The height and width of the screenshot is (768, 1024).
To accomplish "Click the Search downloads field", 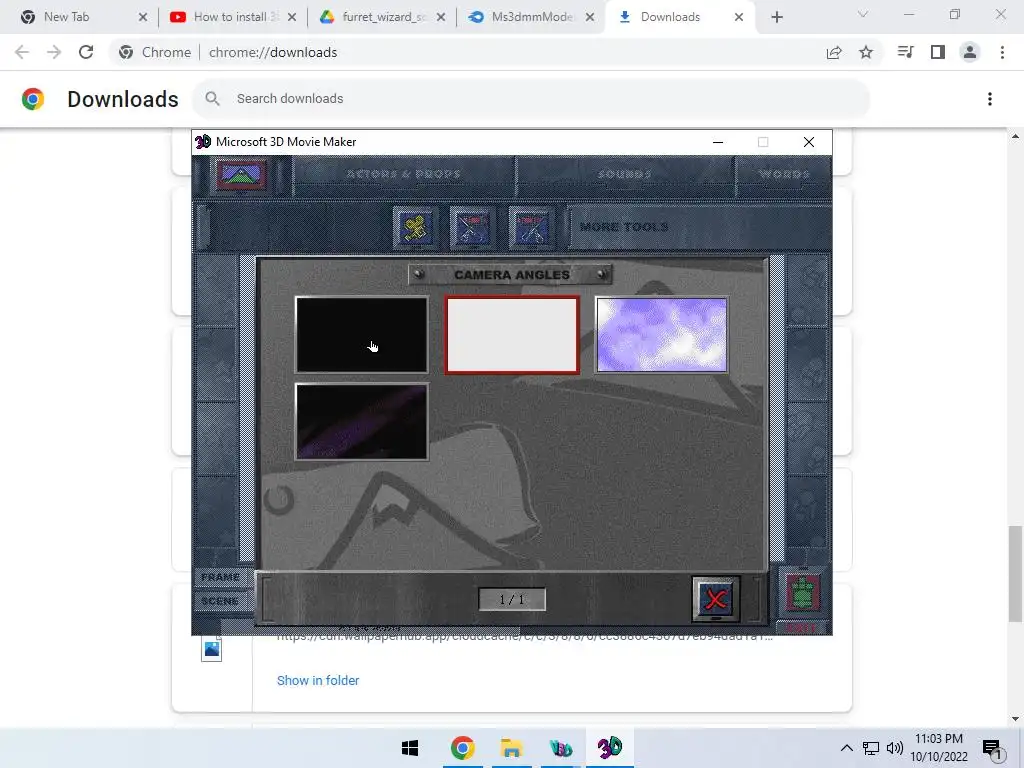I will [531, 99].
